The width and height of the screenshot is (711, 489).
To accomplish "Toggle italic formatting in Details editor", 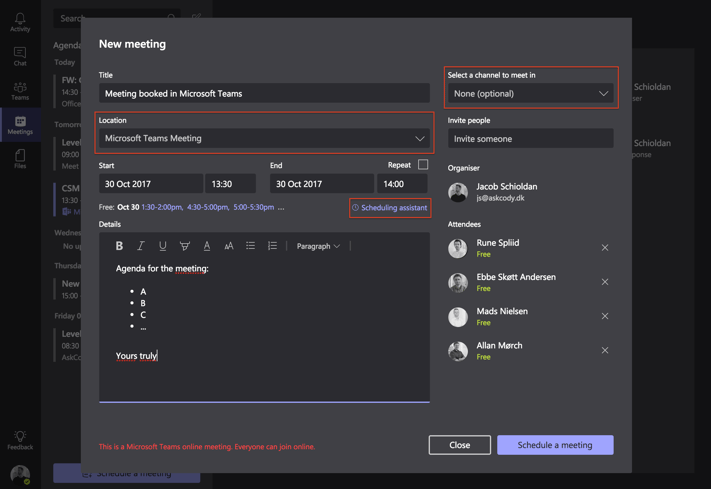I will 141,246.
